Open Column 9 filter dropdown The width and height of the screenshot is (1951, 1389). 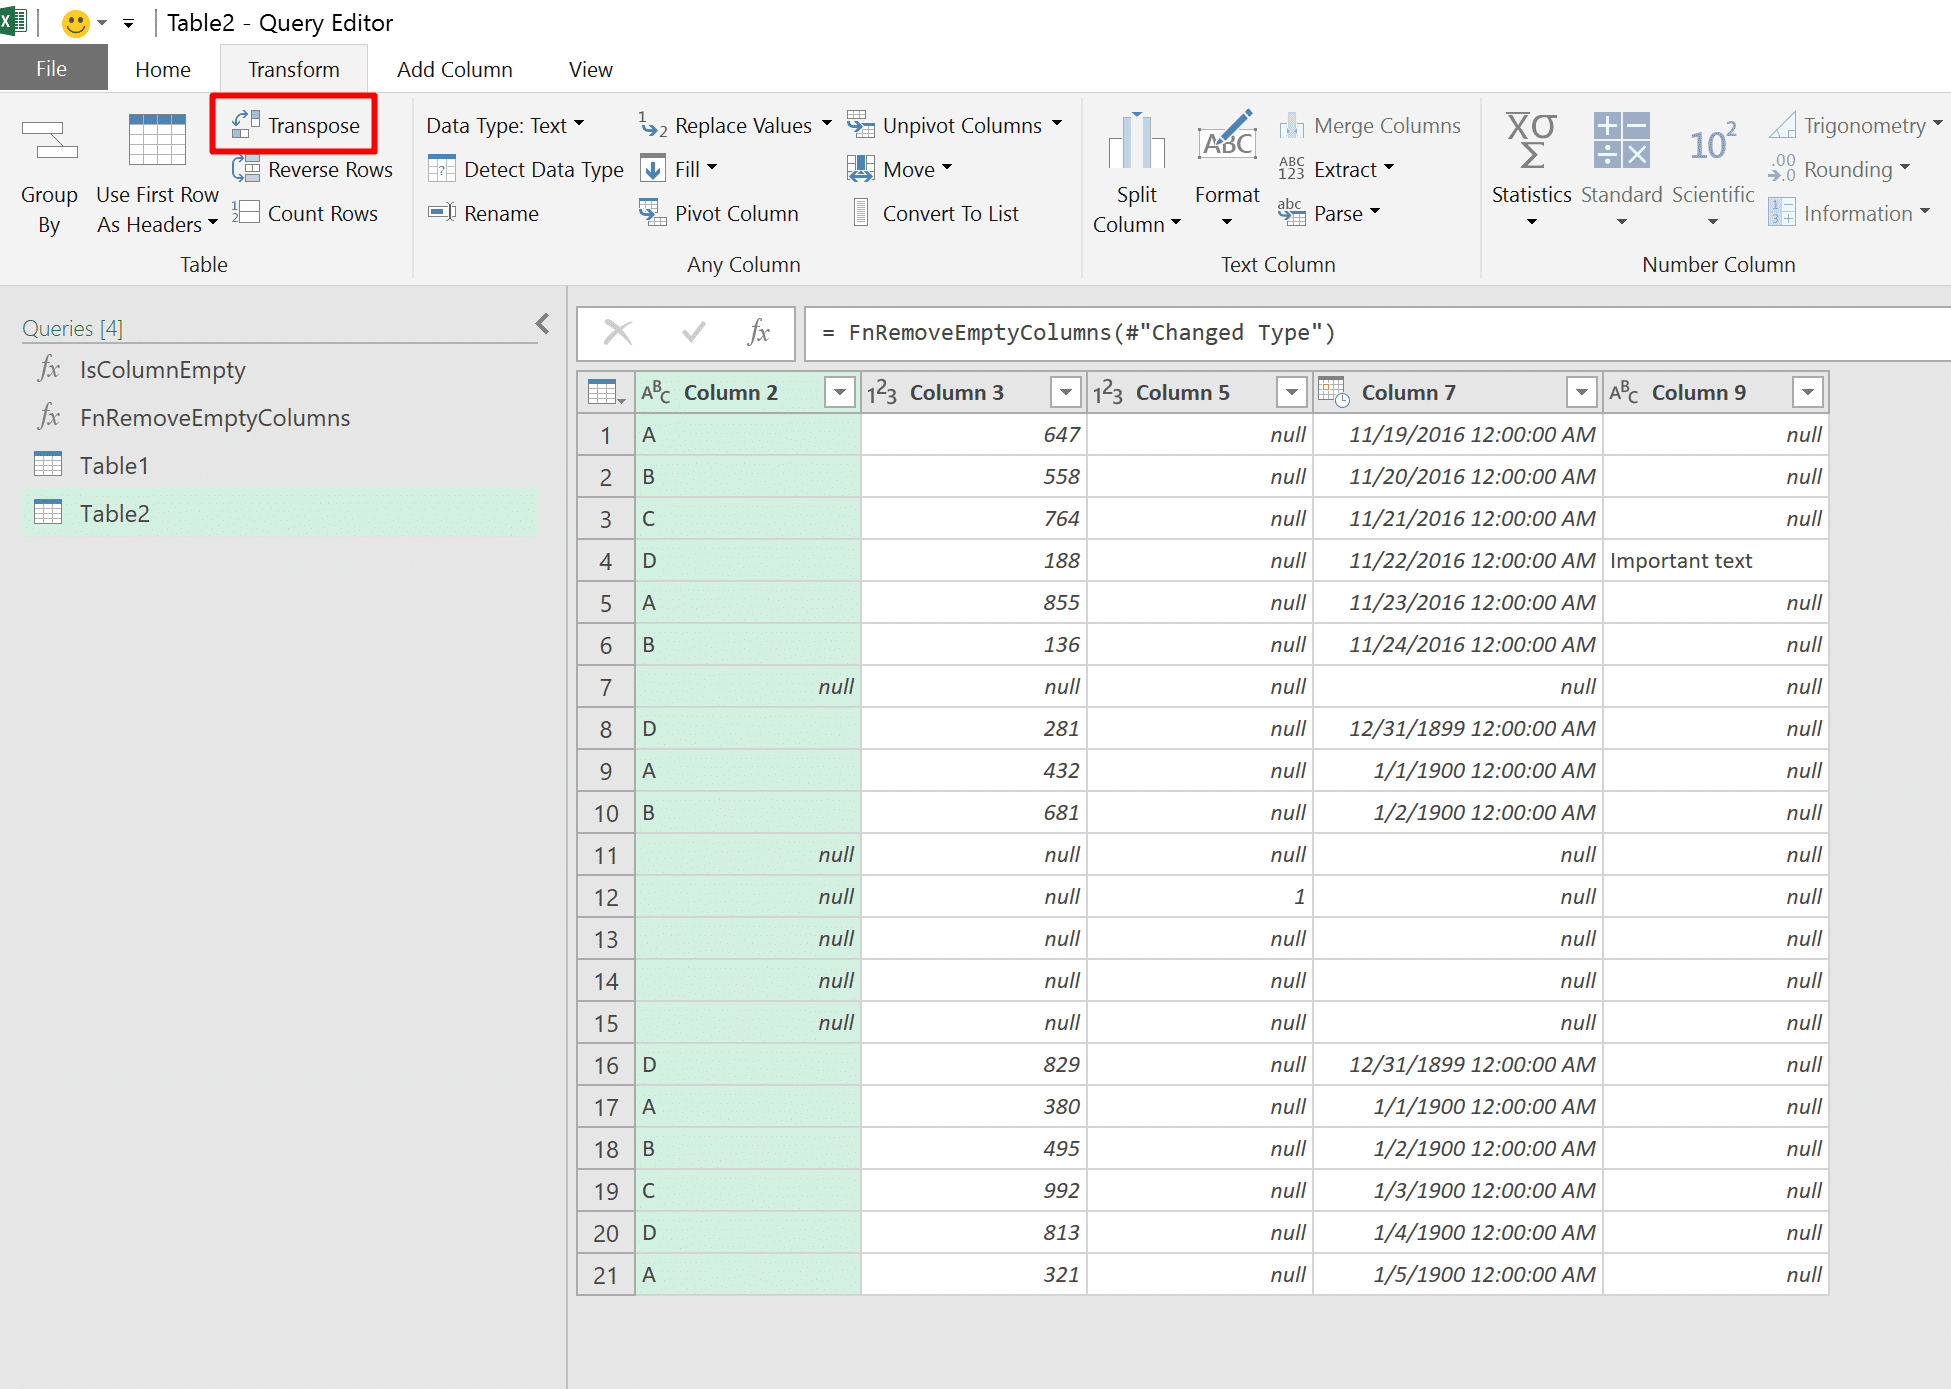pos(1808,392)
